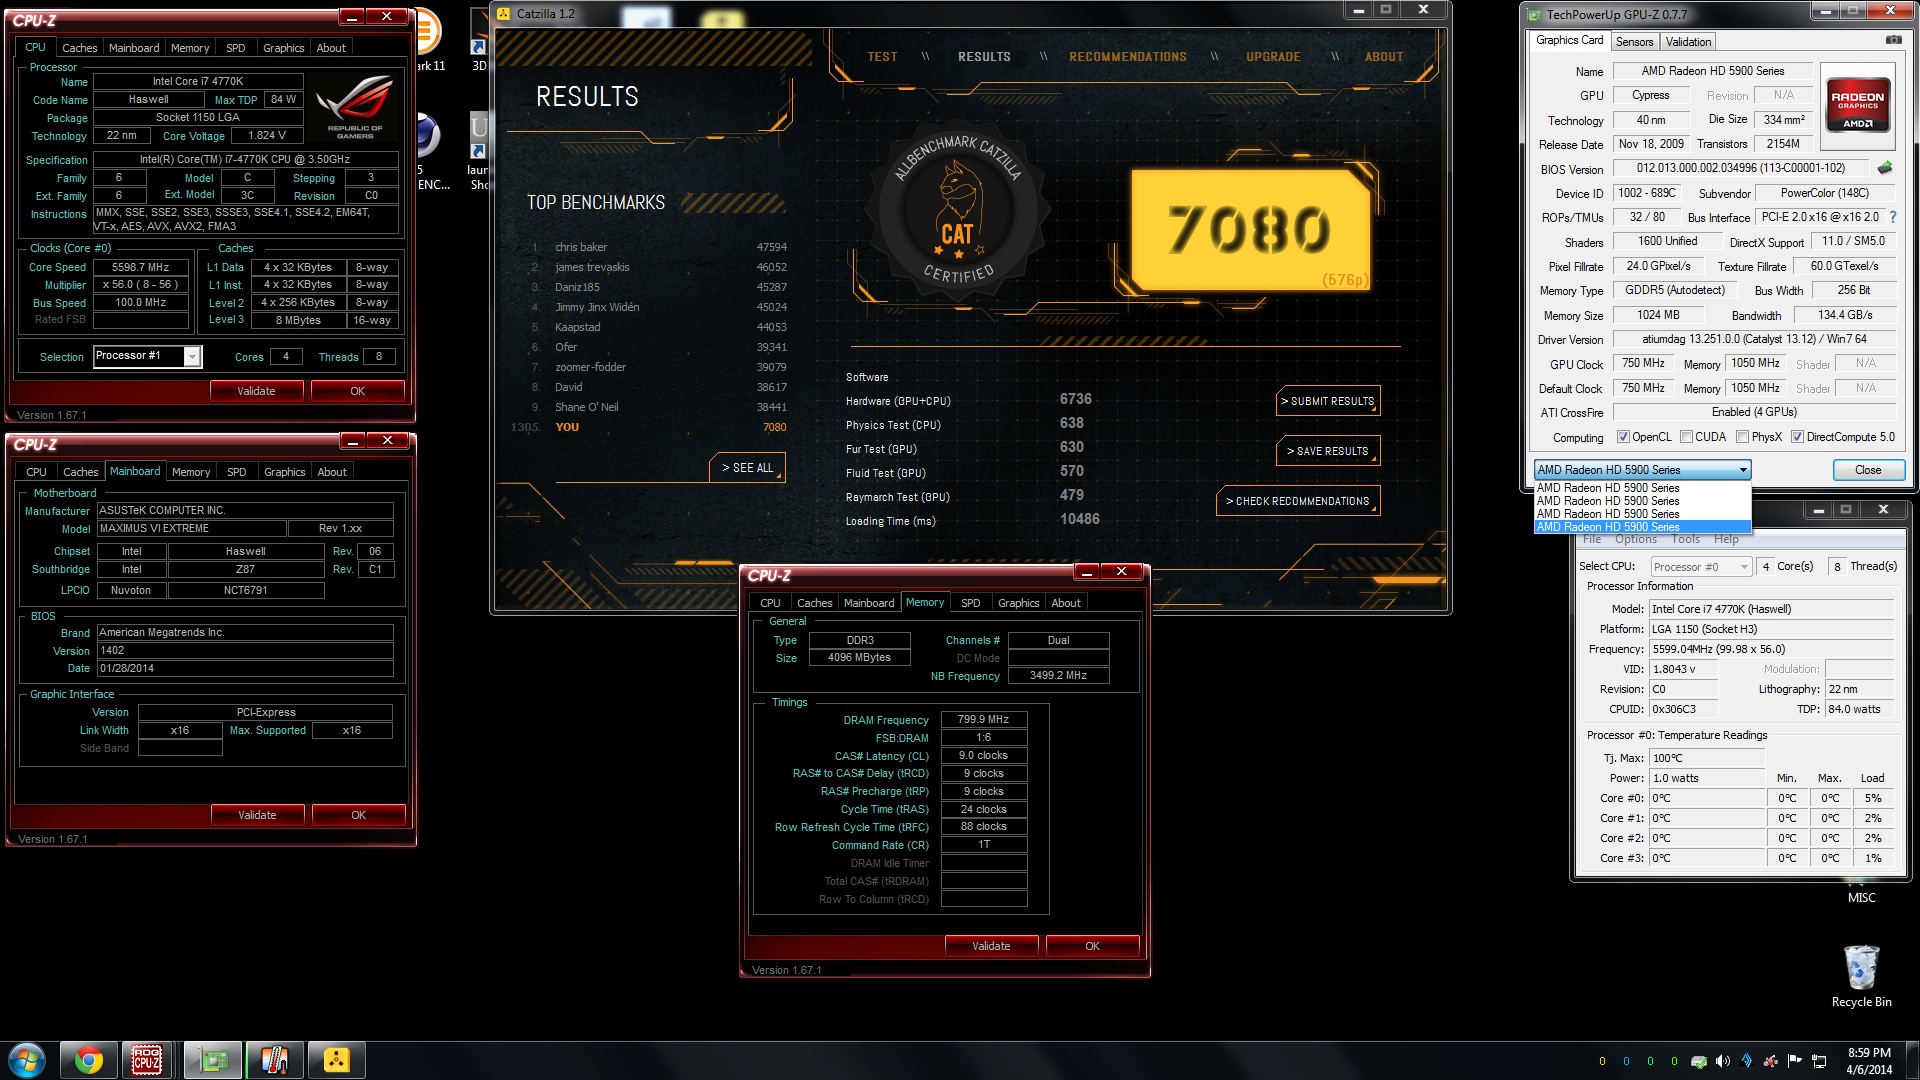This screenshot has width=1920, height=1080.
Task: Select Catzilla RESULTS menu item
Action: point(984,57)
